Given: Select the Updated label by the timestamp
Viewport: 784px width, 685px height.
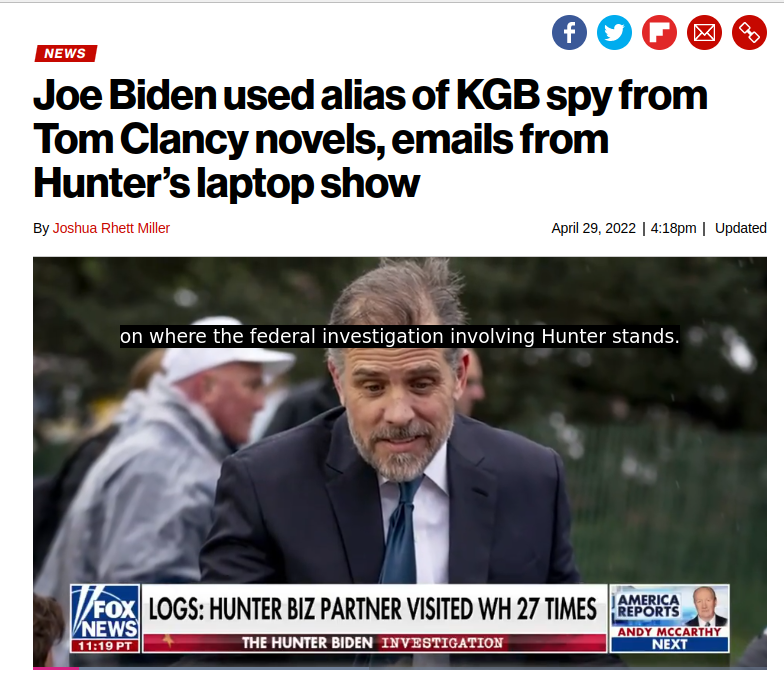Looking at the screenshot, I should 740,228.
